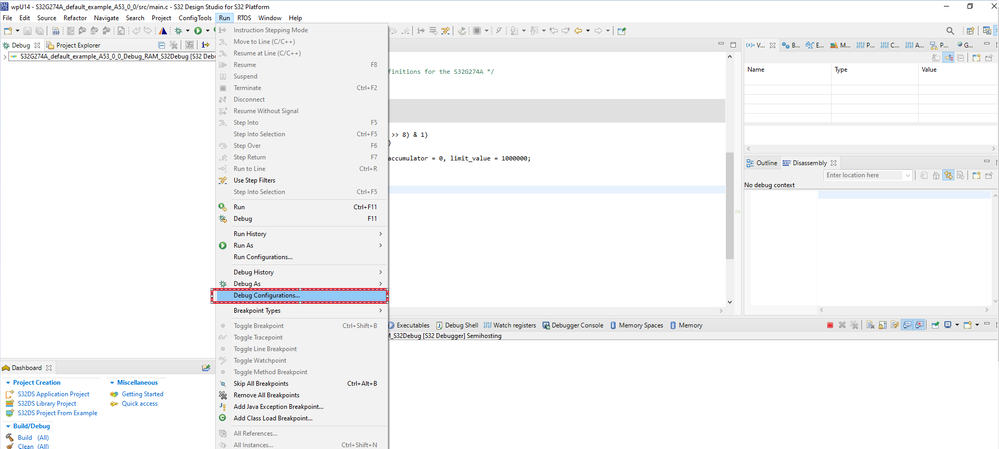The image size is (999, 449).
Task: Click the S32 blue triangle toolbar icon
Action: point(163,31)
